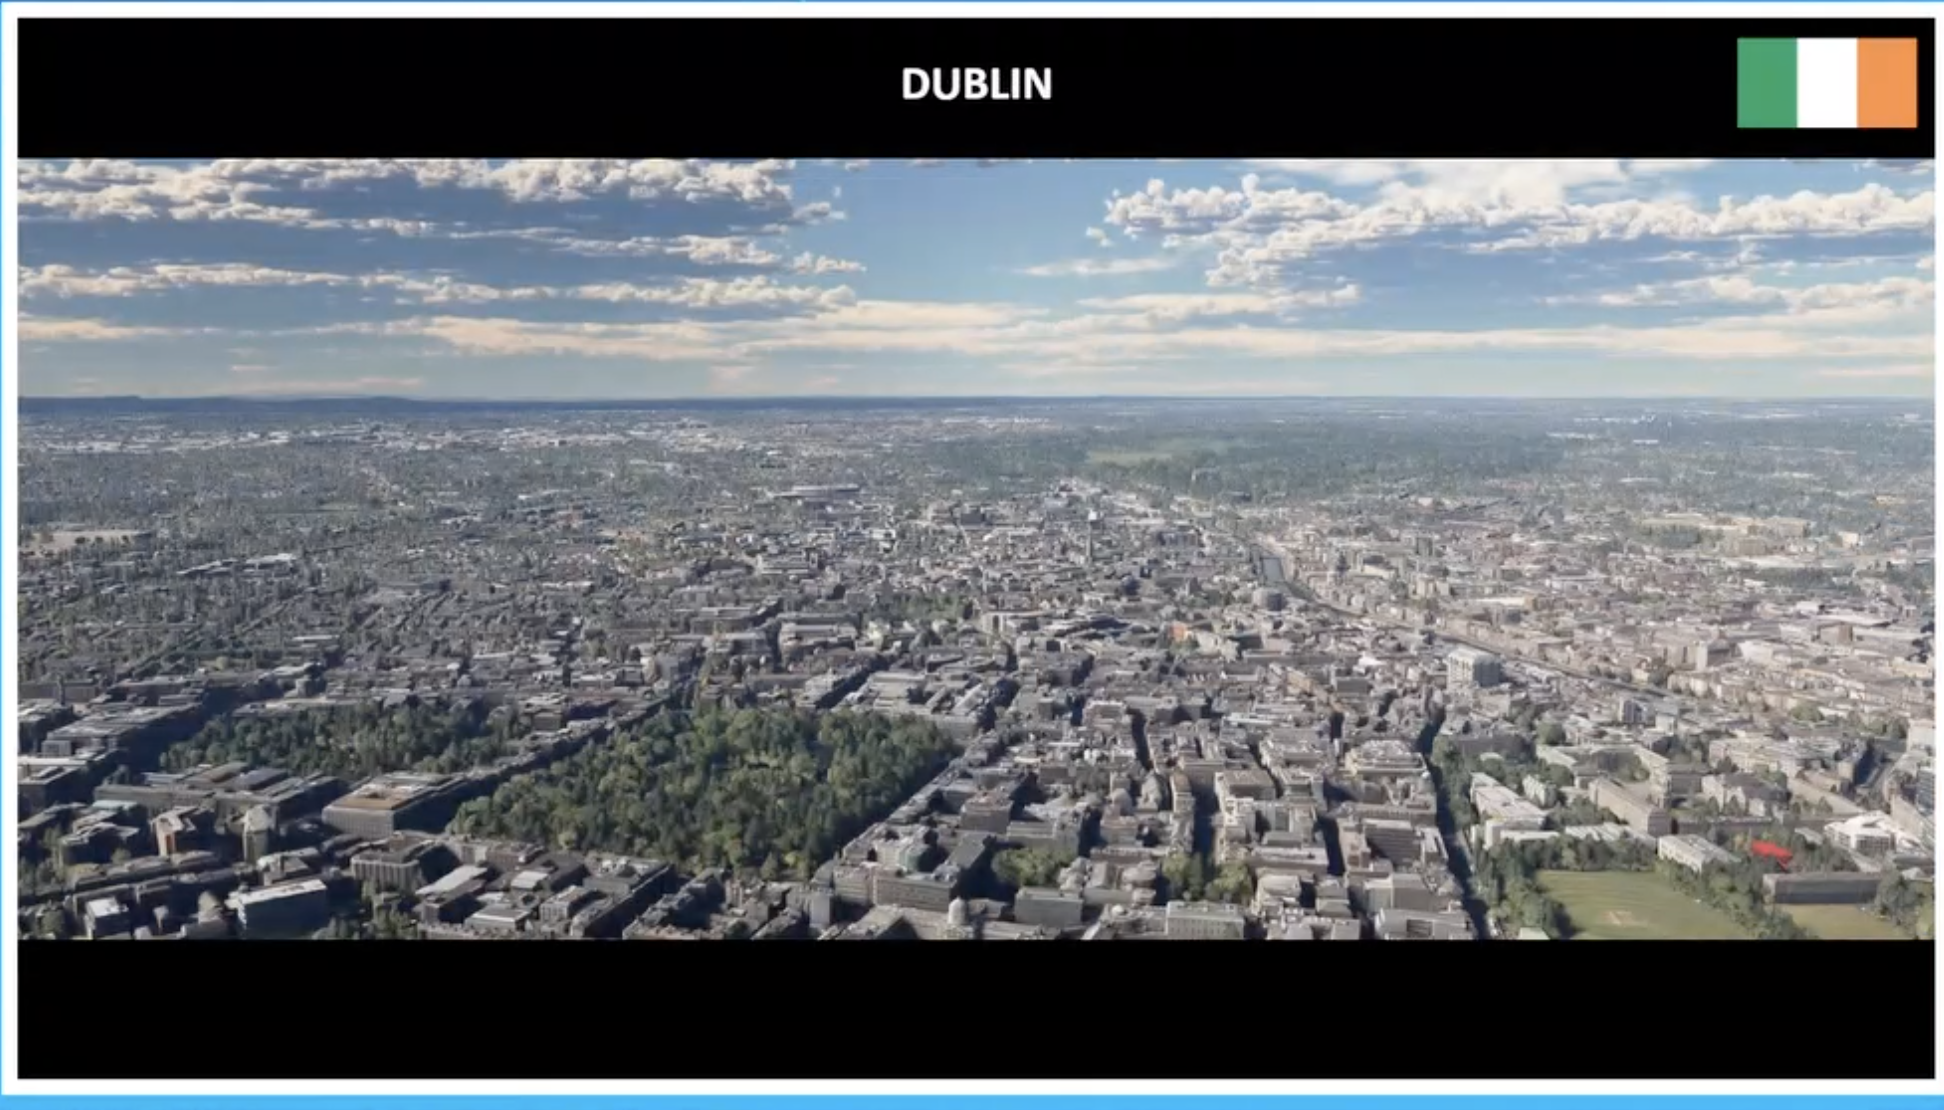
Task: Click the DUBLIN title text
Action: coord(976,84)
